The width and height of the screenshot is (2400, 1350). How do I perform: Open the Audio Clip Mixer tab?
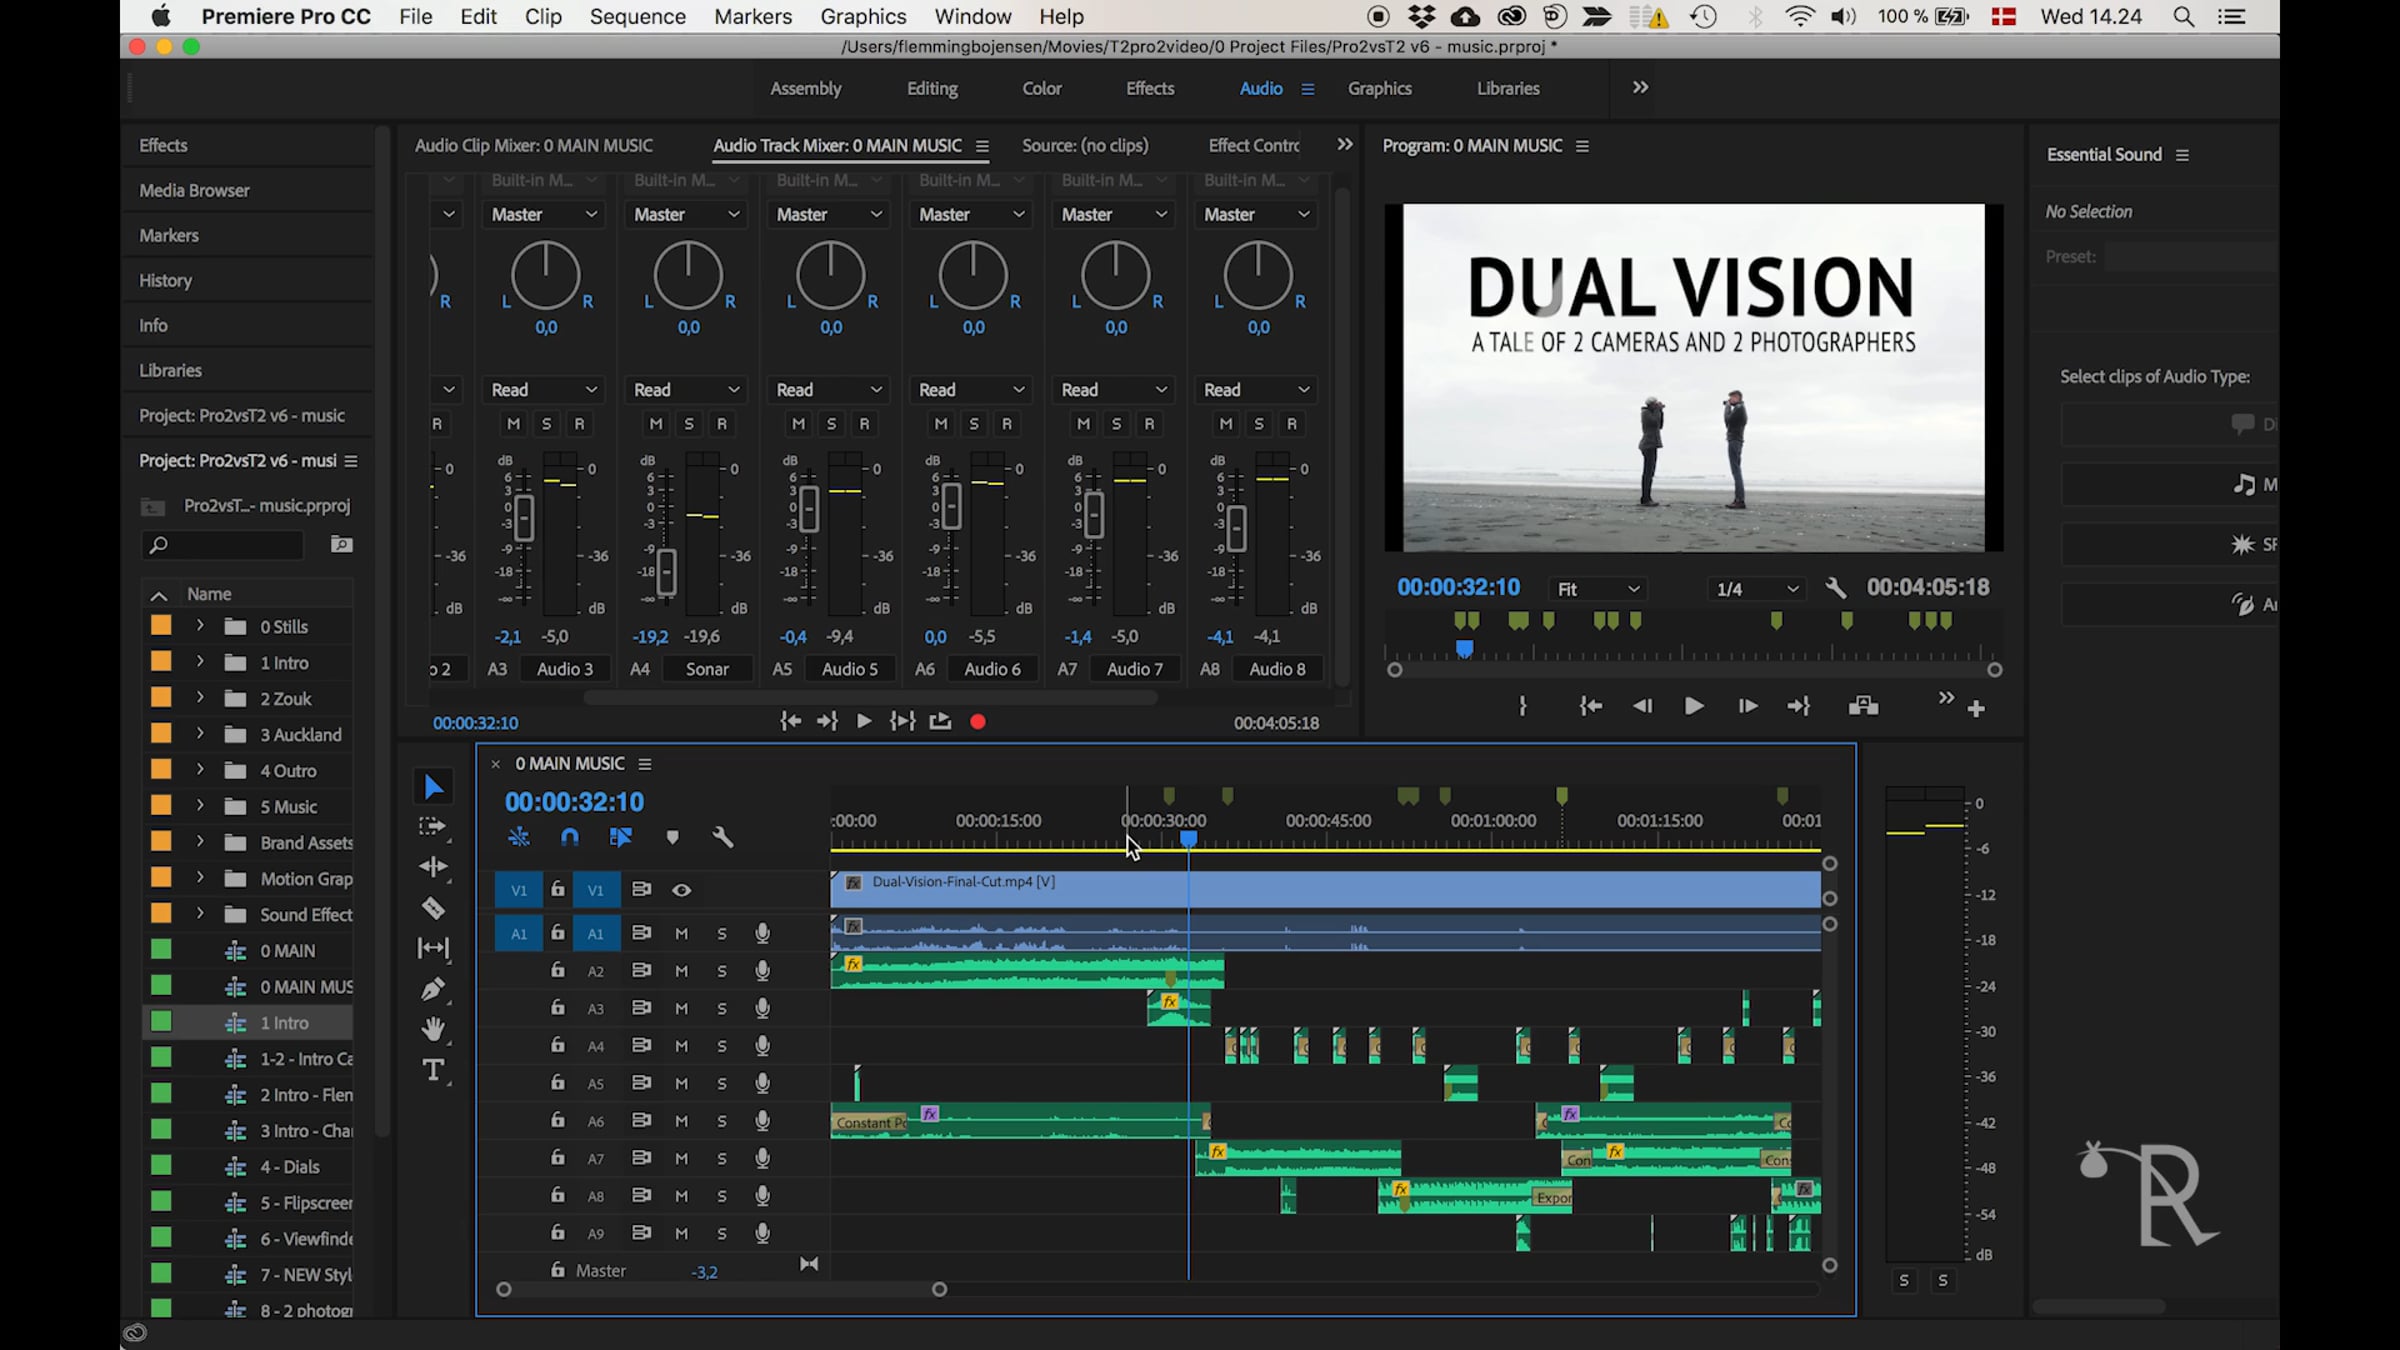[534, 145]
